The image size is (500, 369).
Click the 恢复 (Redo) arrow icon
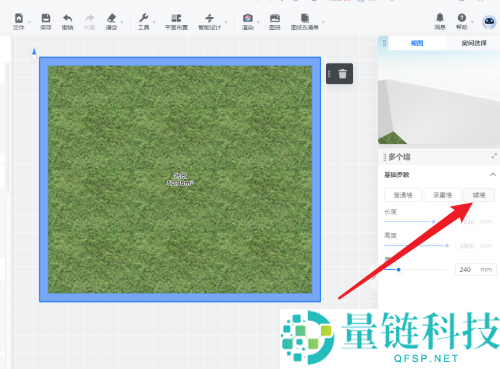point(89,18)
